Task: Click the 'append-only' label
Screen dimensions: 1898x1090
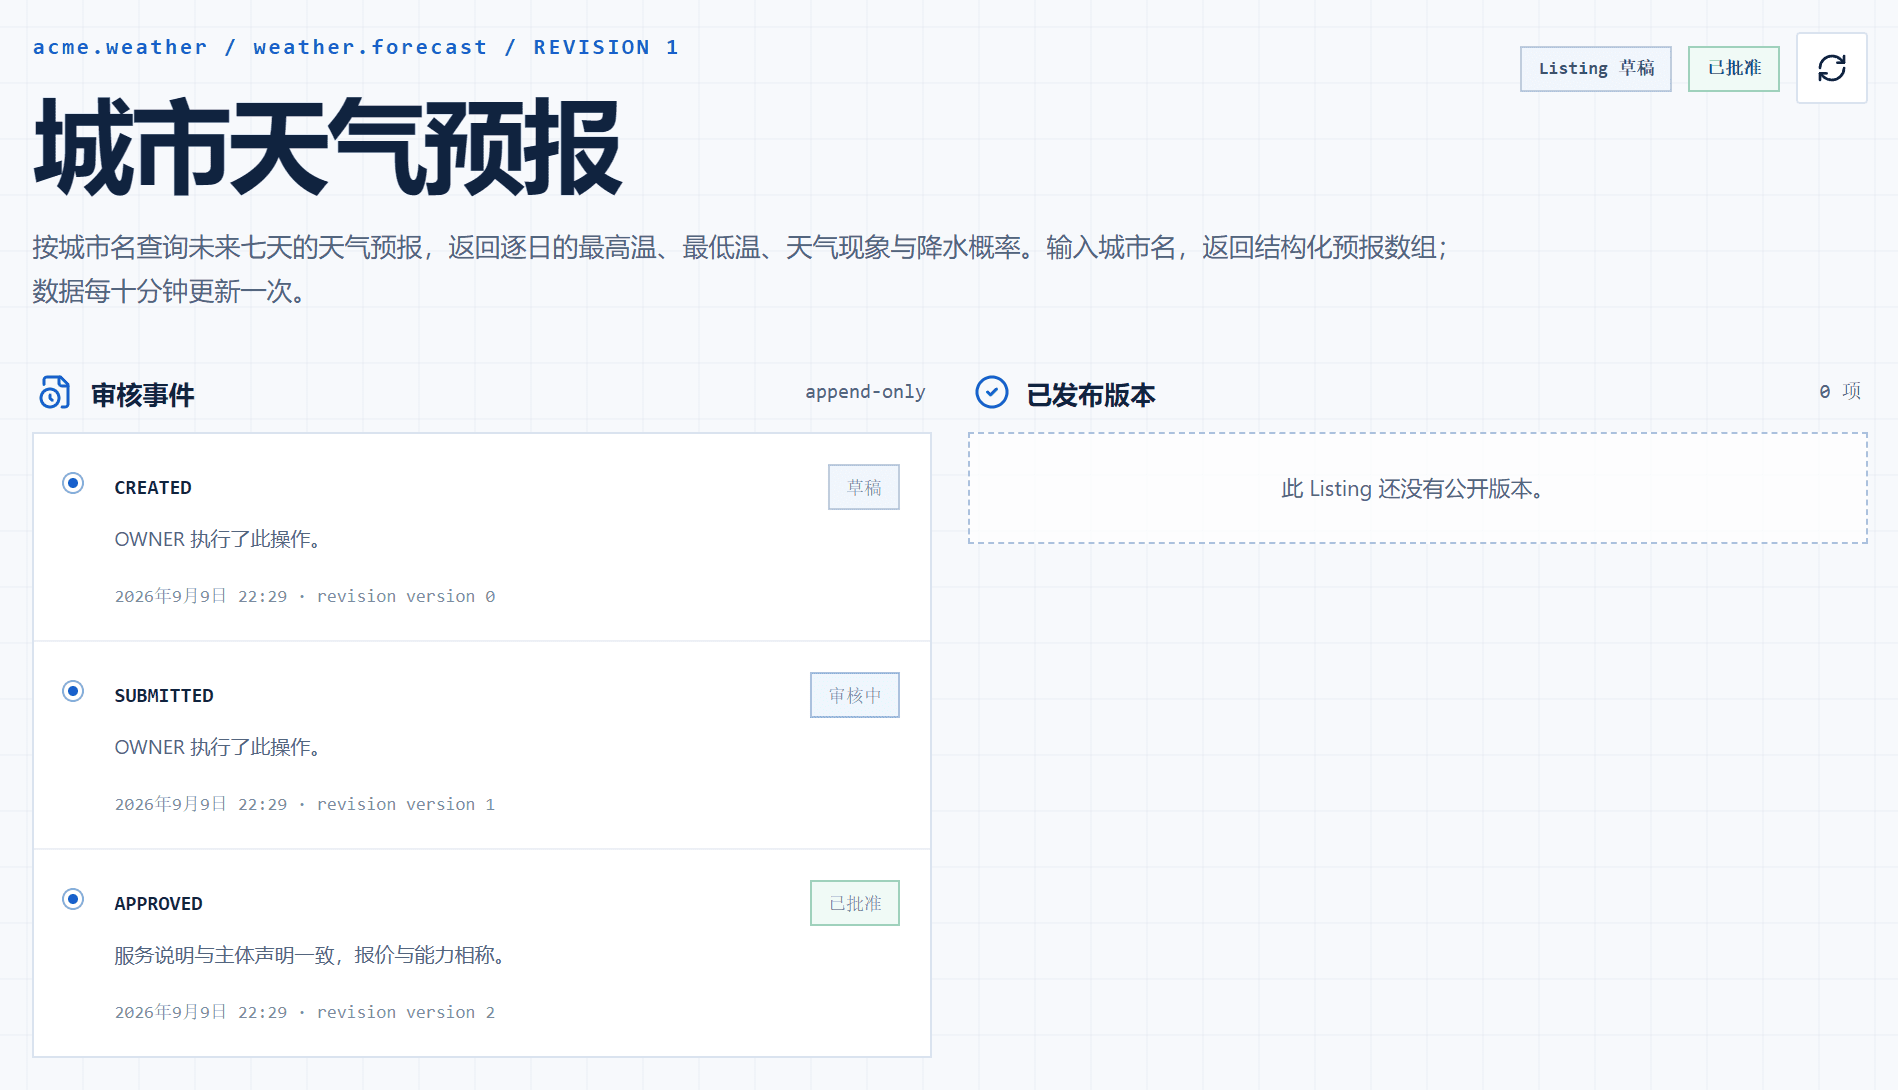Action: coord(865,392)
